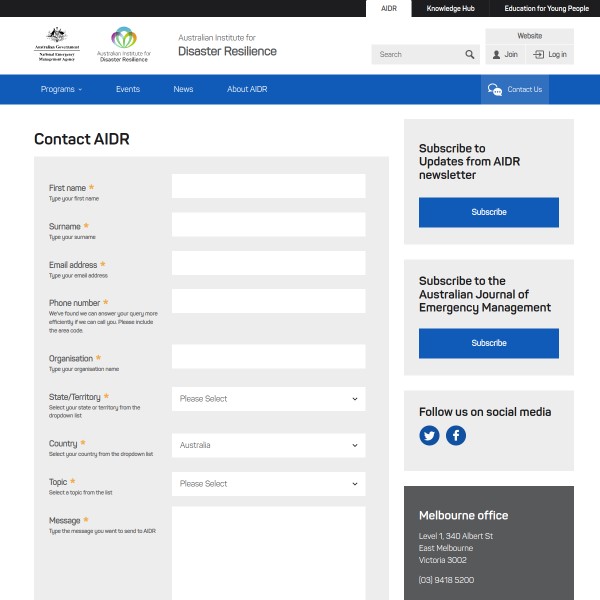Click the First name input field
Image resolution: width=600 pixels, height=600 pixels.
pyautogui.click(x=268, y=187)
